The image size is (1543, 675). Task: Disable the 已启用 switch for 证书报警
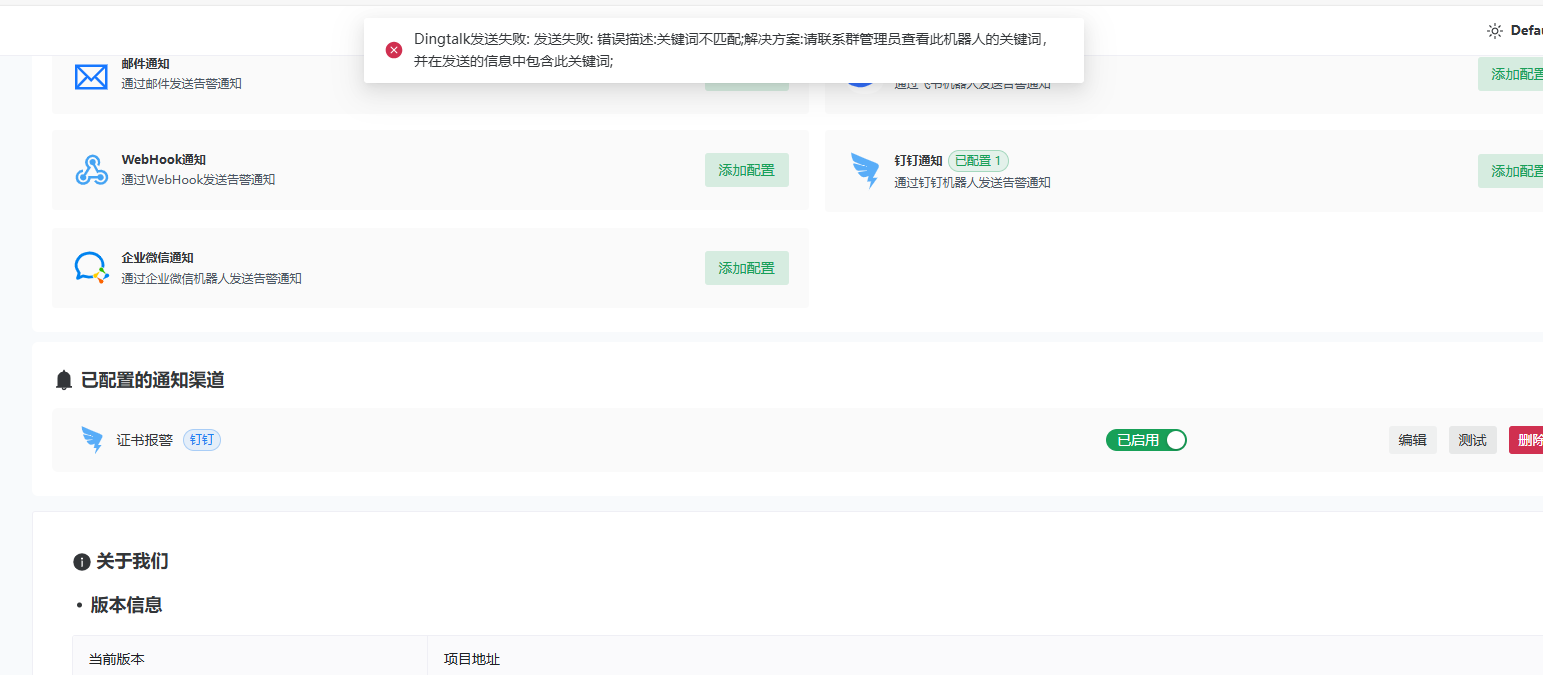tap(1146, 440)
